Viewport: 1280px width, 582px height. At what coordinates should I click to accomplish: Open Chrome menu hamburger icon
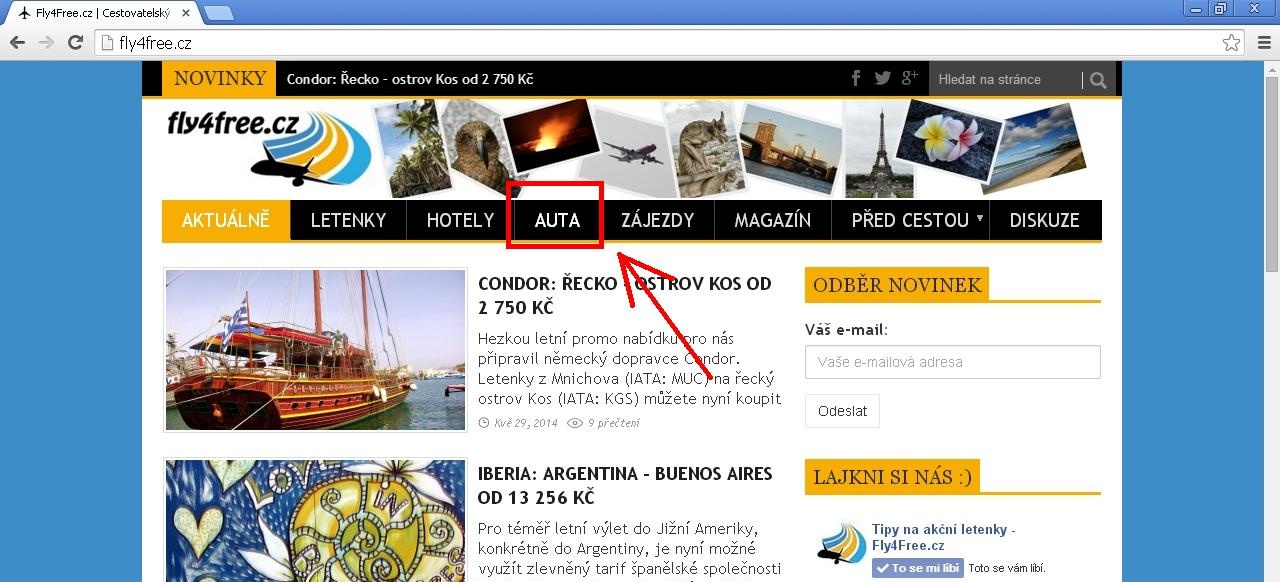1264,43
